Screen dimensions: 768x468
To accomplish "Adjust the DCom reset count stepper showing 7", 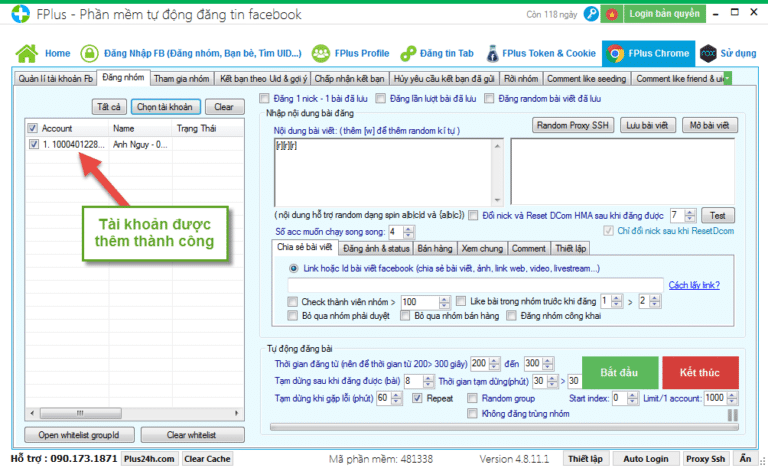I will tap(690, 215).
